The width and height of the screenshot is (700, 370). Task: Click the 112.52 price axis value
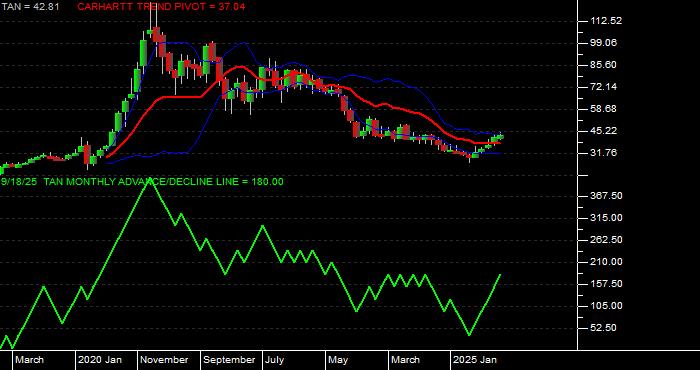(606, 21)
